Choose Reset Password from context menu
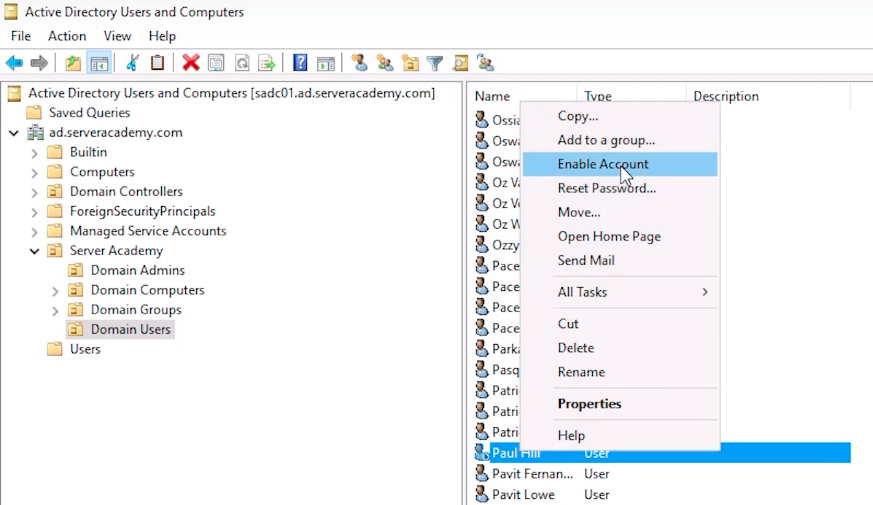The image size is (873, 505). point(606,188)
